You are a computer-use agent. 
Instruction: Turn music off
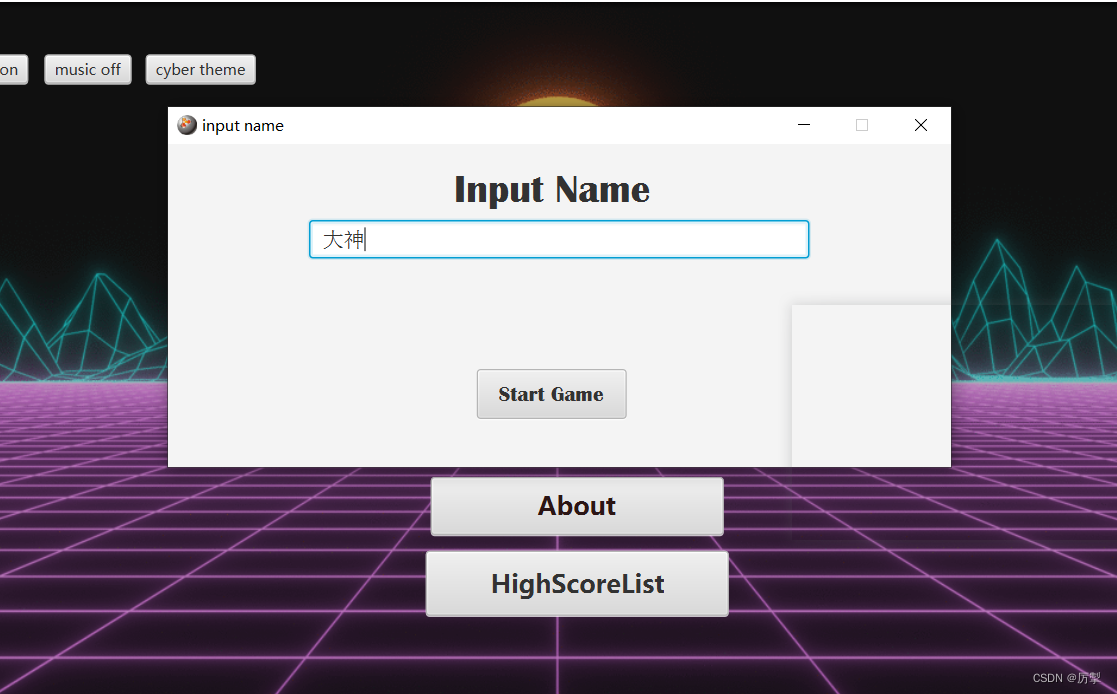[x=88, y=70]
